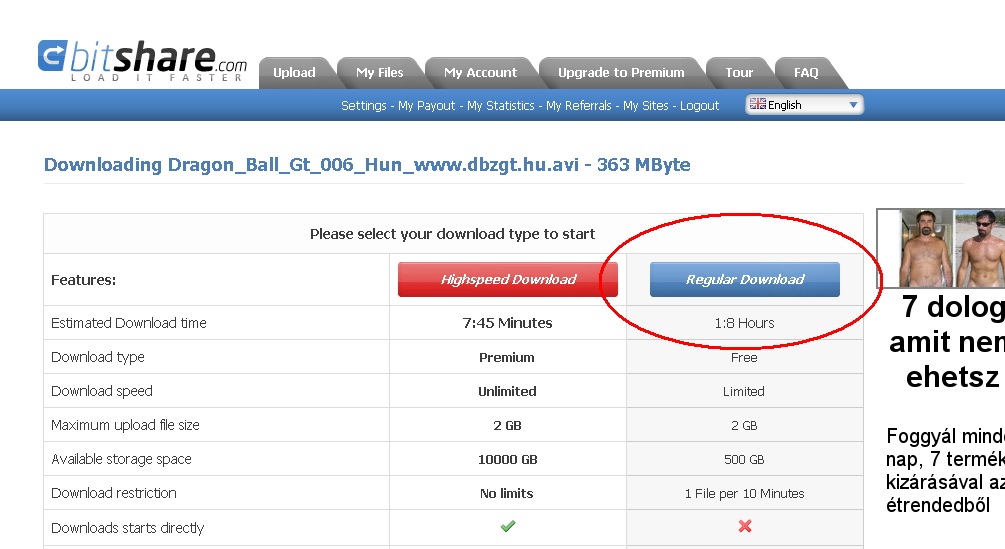Go to the My Account tab
The height and width of the screenshot is (549, 1005).
(x=480, y=72)
